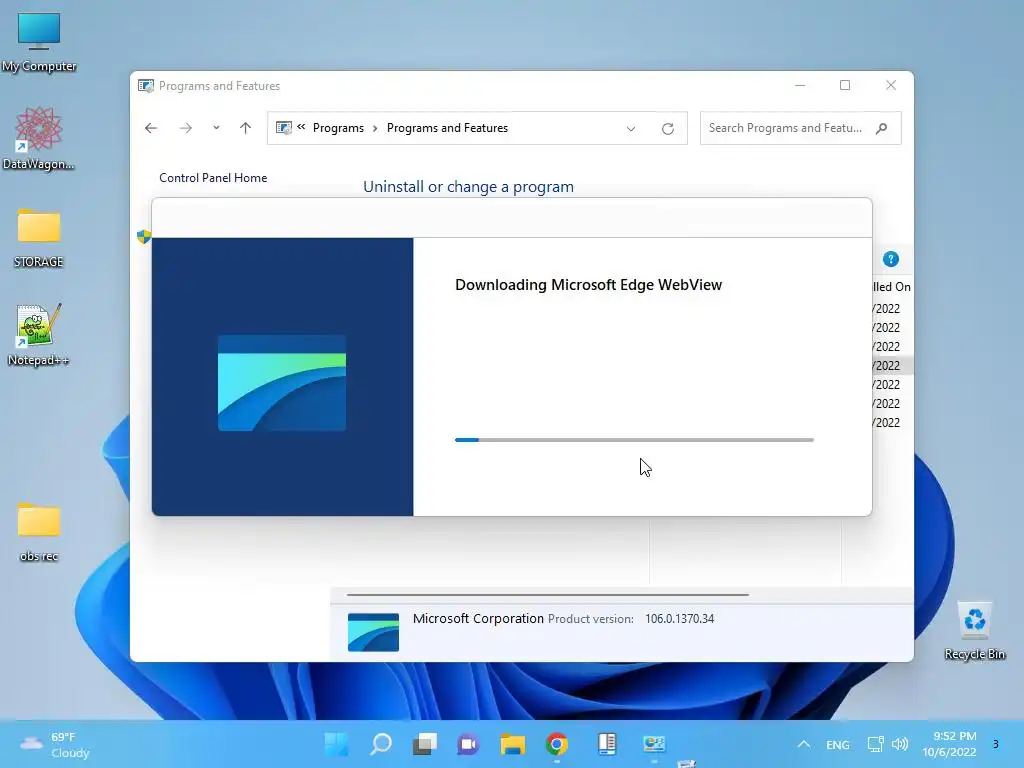Click Uninstall or change a program heading

pyautogui.click(x=468, y=187)
